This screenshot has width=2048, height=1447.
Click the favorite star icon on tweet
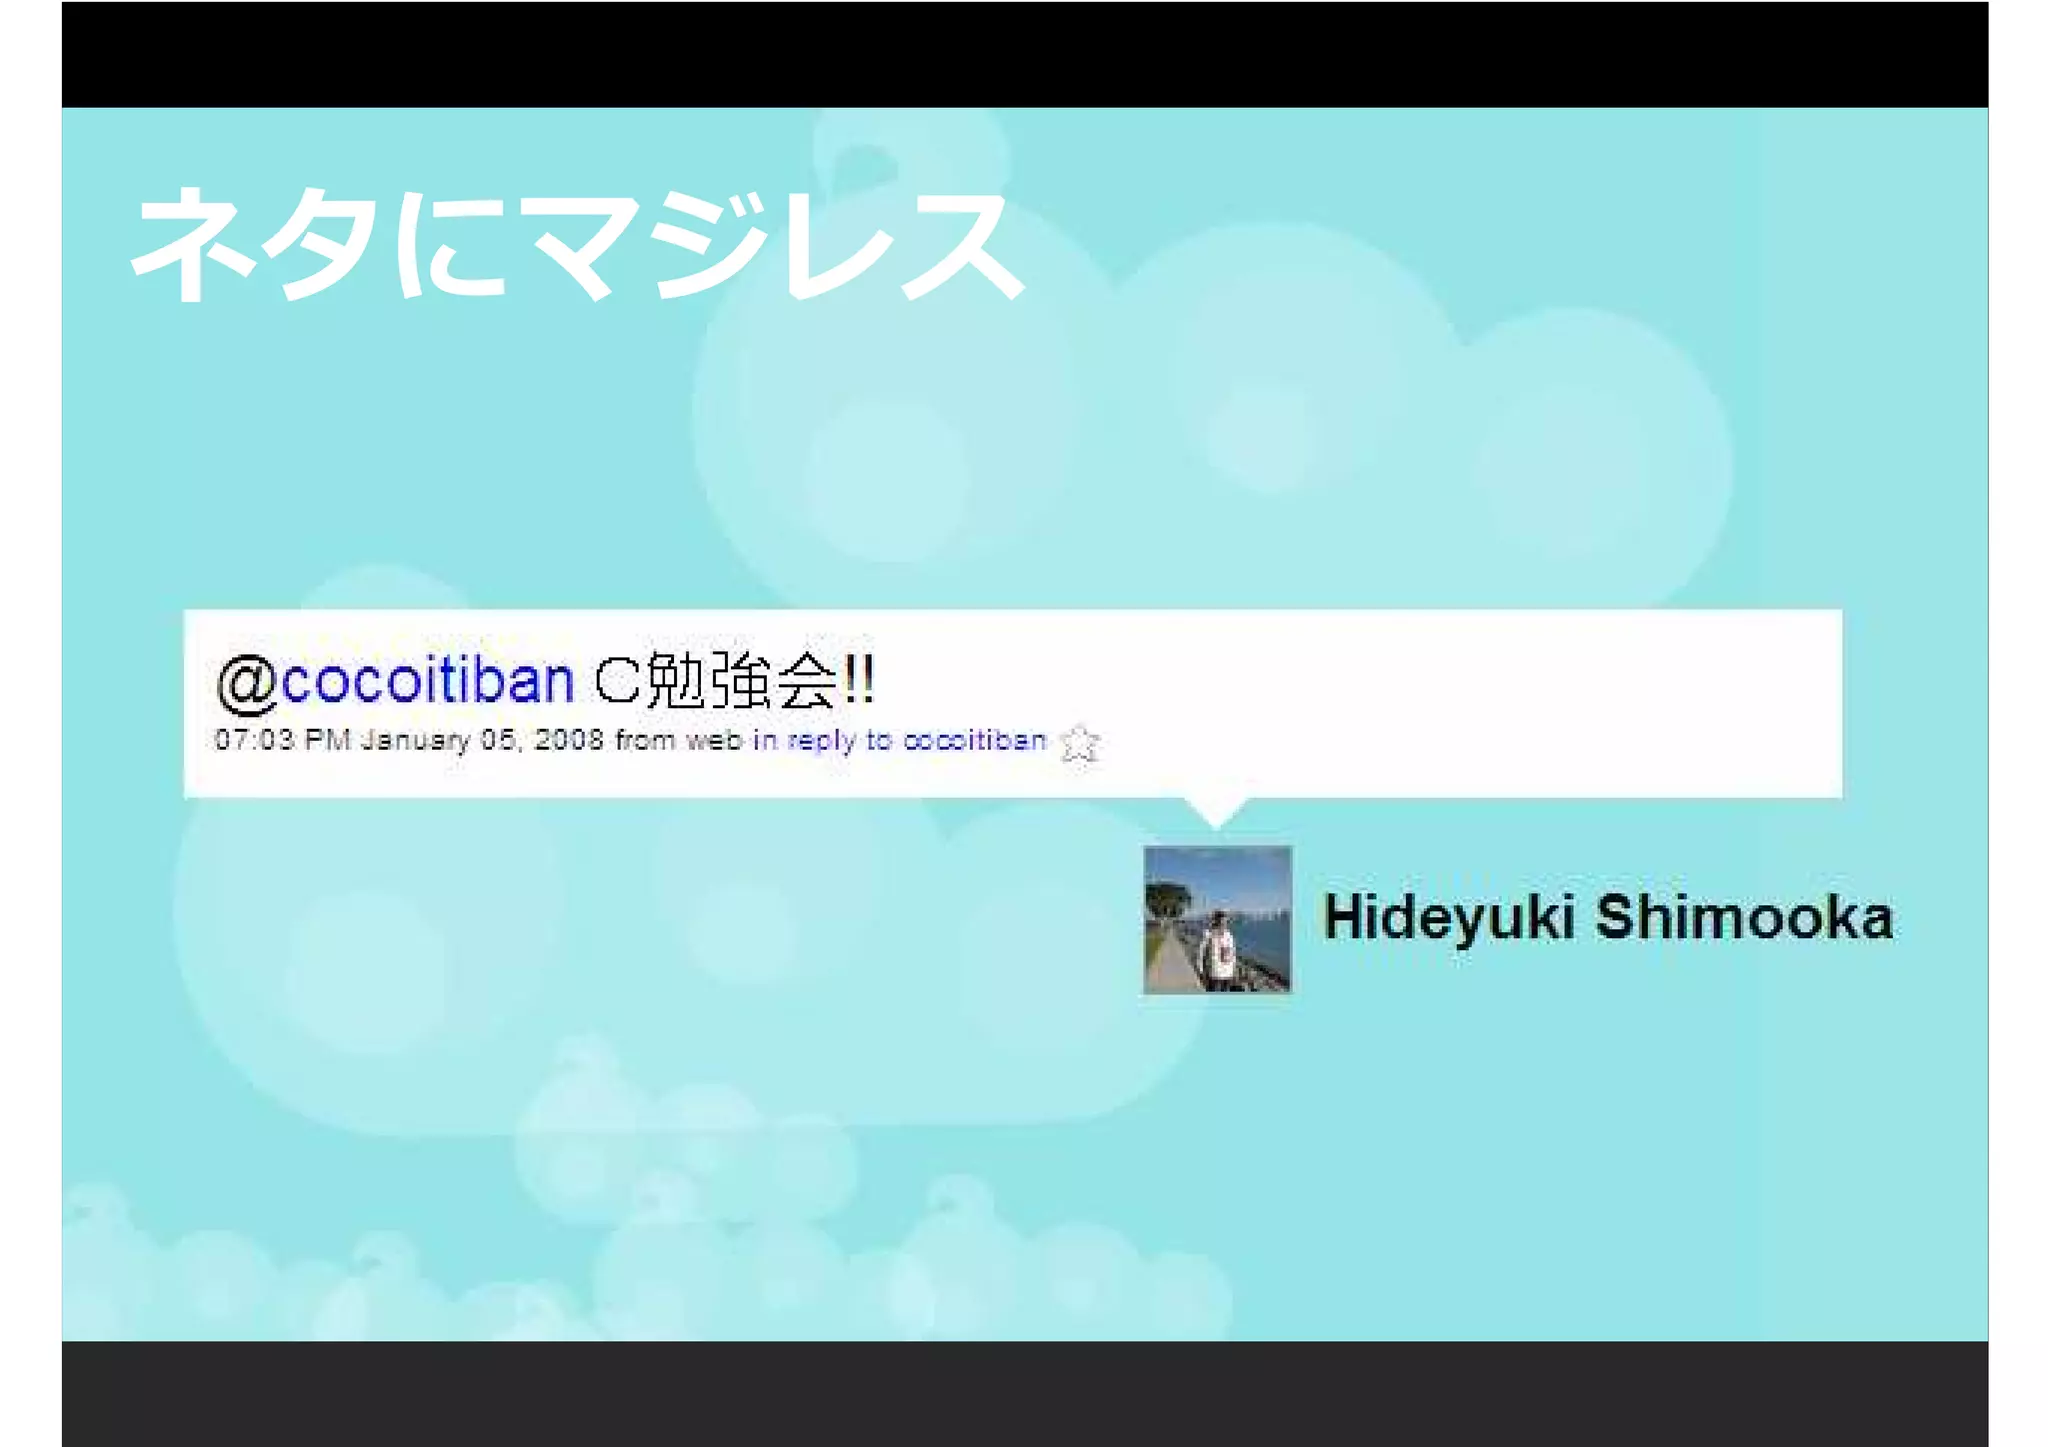pyautogui.click(x=1080, y=743)
